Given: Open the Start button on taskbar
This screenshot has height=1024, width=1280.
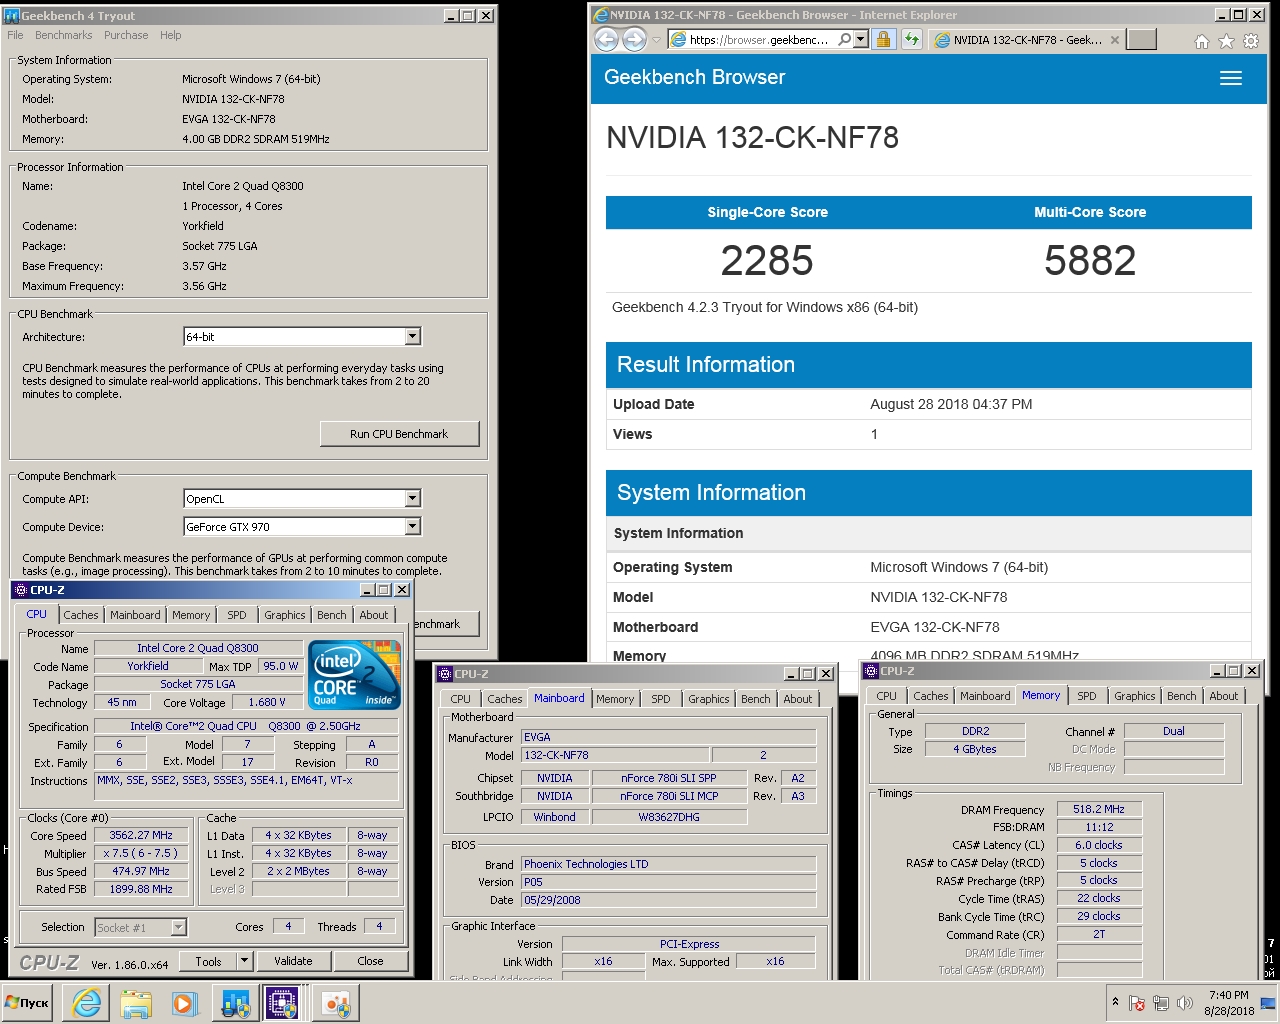Looking at the screenshot, I should (x=28, y=1003).
